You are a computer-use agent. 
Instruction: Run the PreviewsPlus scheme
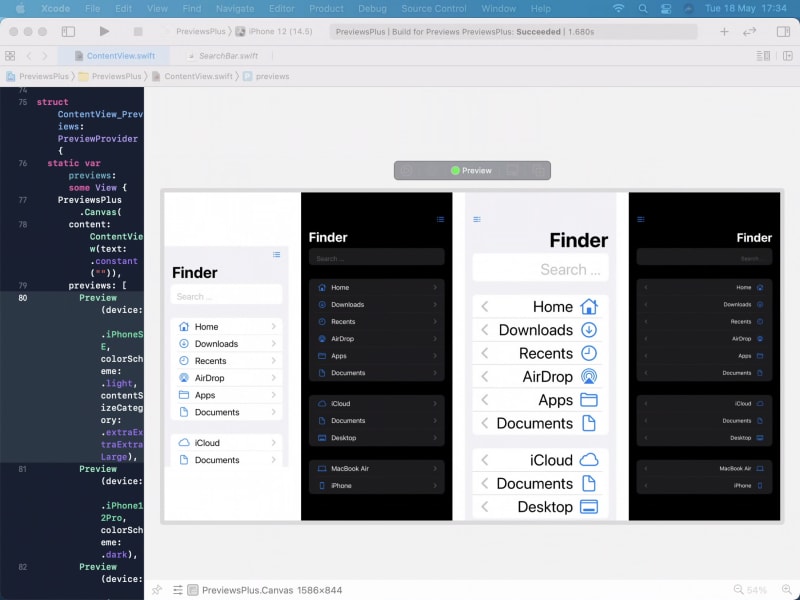[x=104, y=32]
